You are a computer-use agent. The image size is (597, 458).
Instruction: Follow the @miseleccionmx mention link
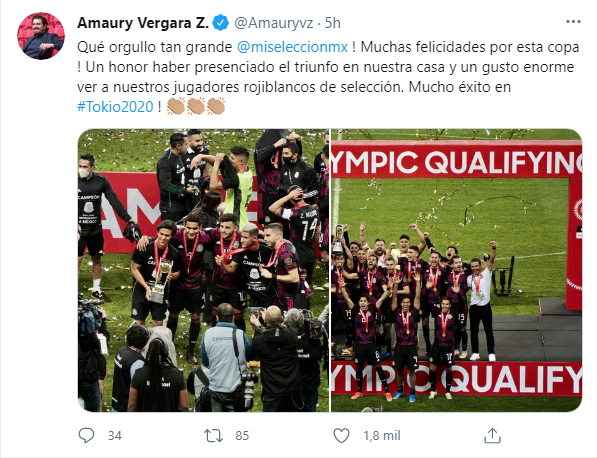point(292,47)
